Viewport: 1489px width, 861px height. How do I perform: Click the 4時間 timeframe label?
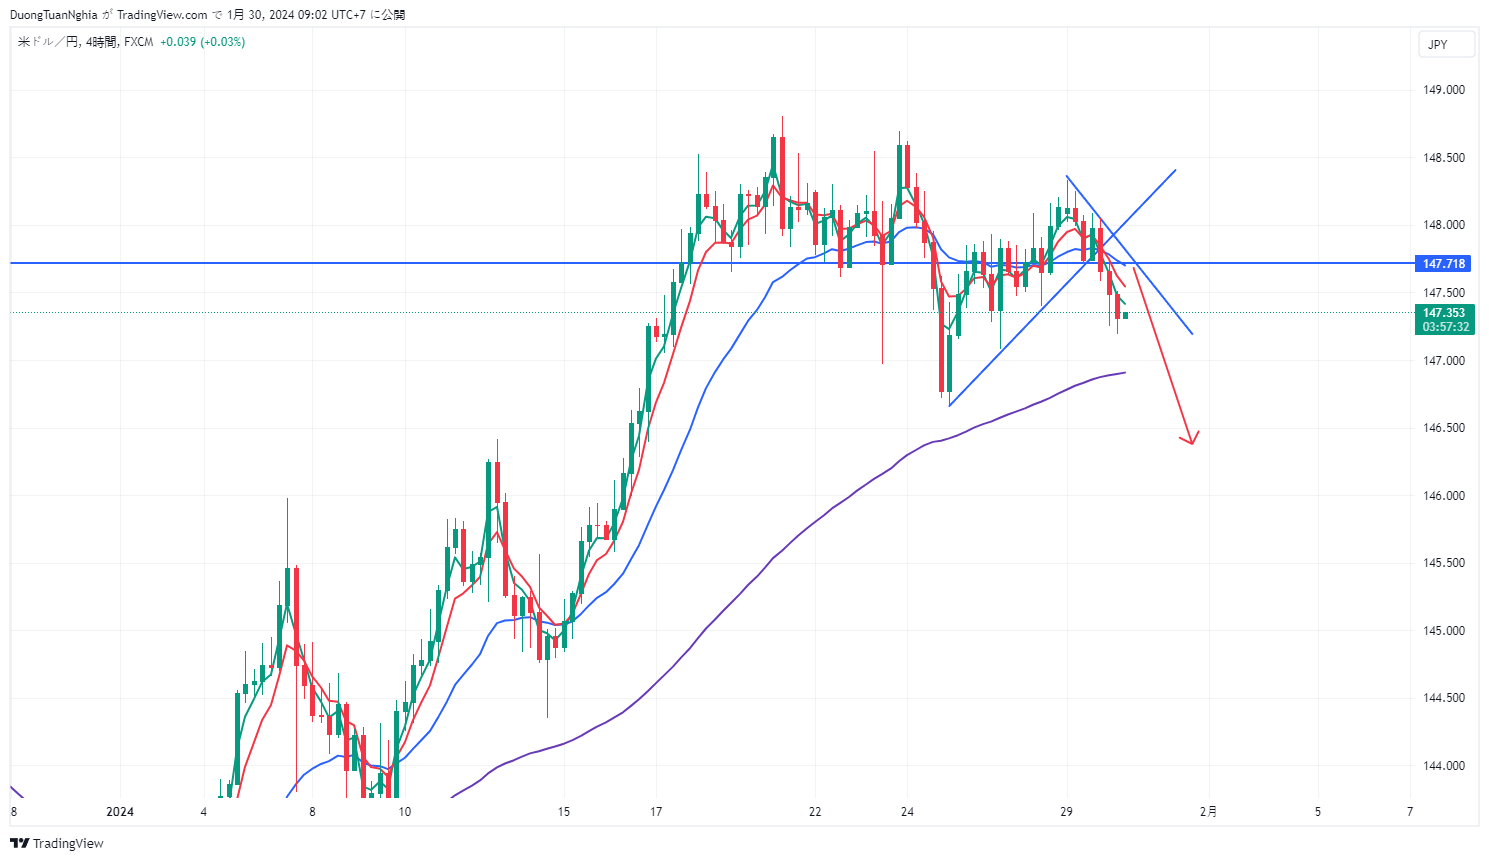pos(102,42)
